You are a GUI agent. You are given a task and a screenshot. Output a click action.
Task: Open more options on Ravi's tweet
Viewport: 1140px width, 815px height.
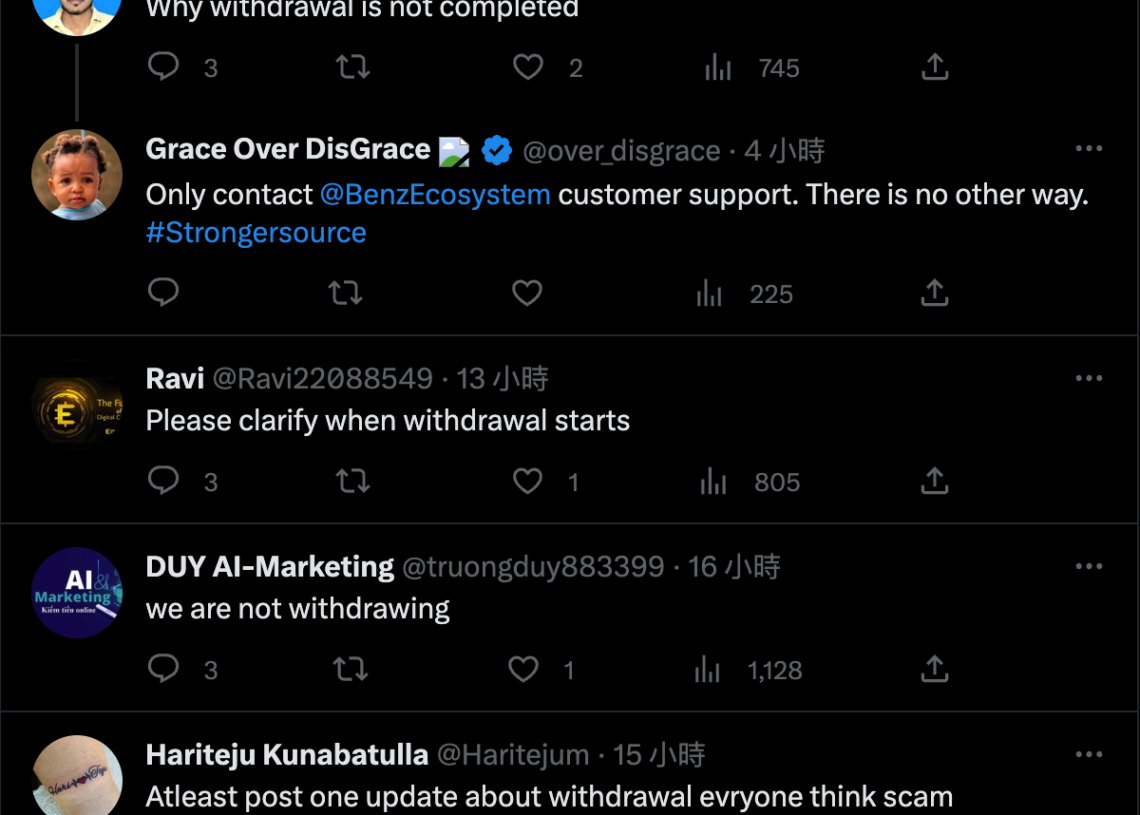(1088, 378)
